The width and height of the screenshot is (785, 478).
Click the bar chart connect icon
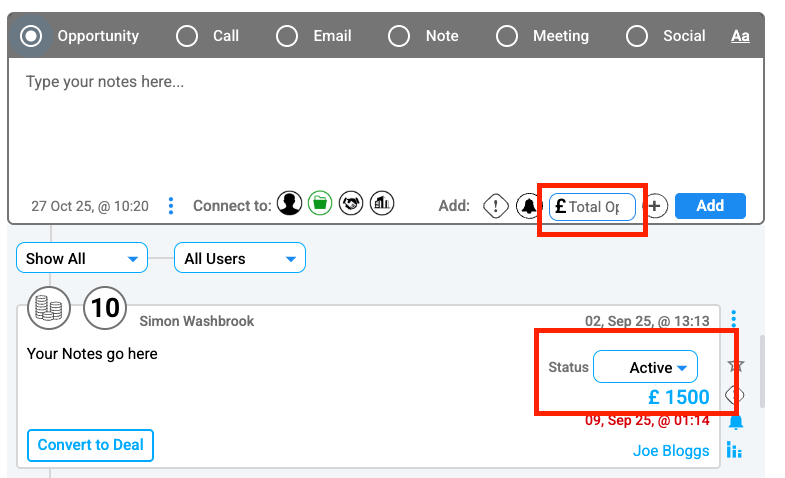[381, 204]
